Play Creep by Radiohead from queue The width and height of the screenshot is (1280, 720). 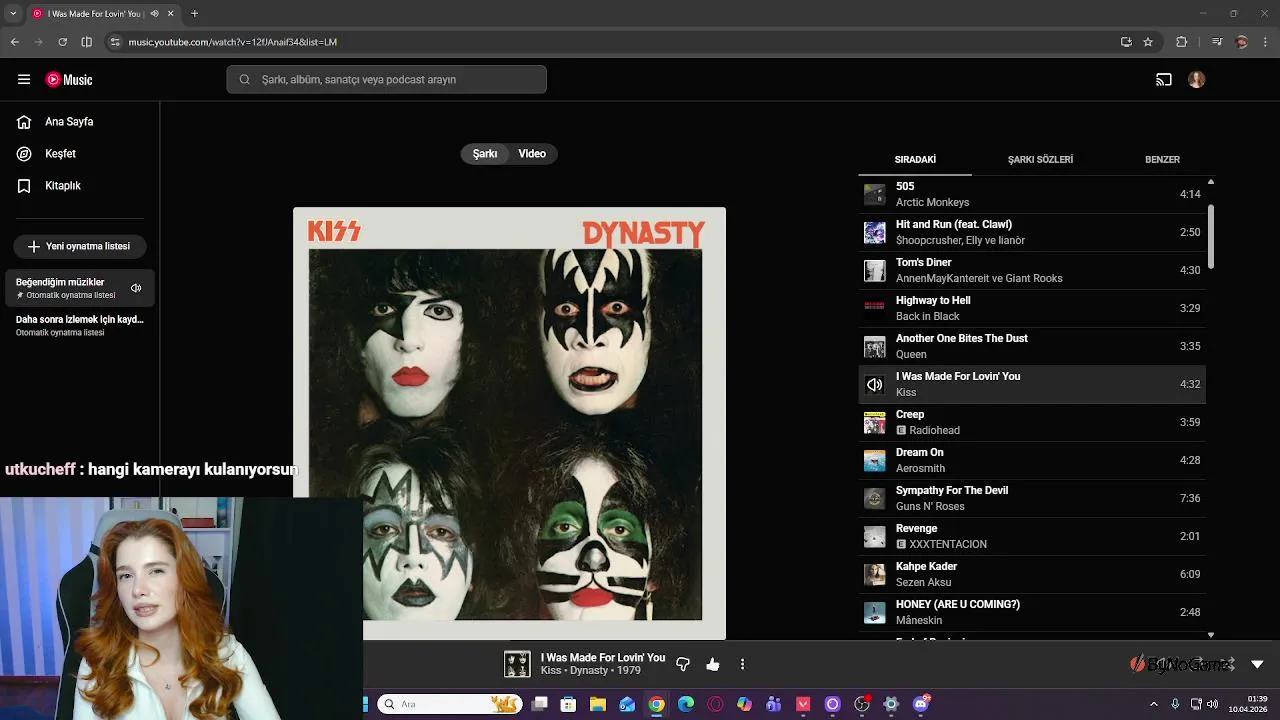click(1032, 423)
